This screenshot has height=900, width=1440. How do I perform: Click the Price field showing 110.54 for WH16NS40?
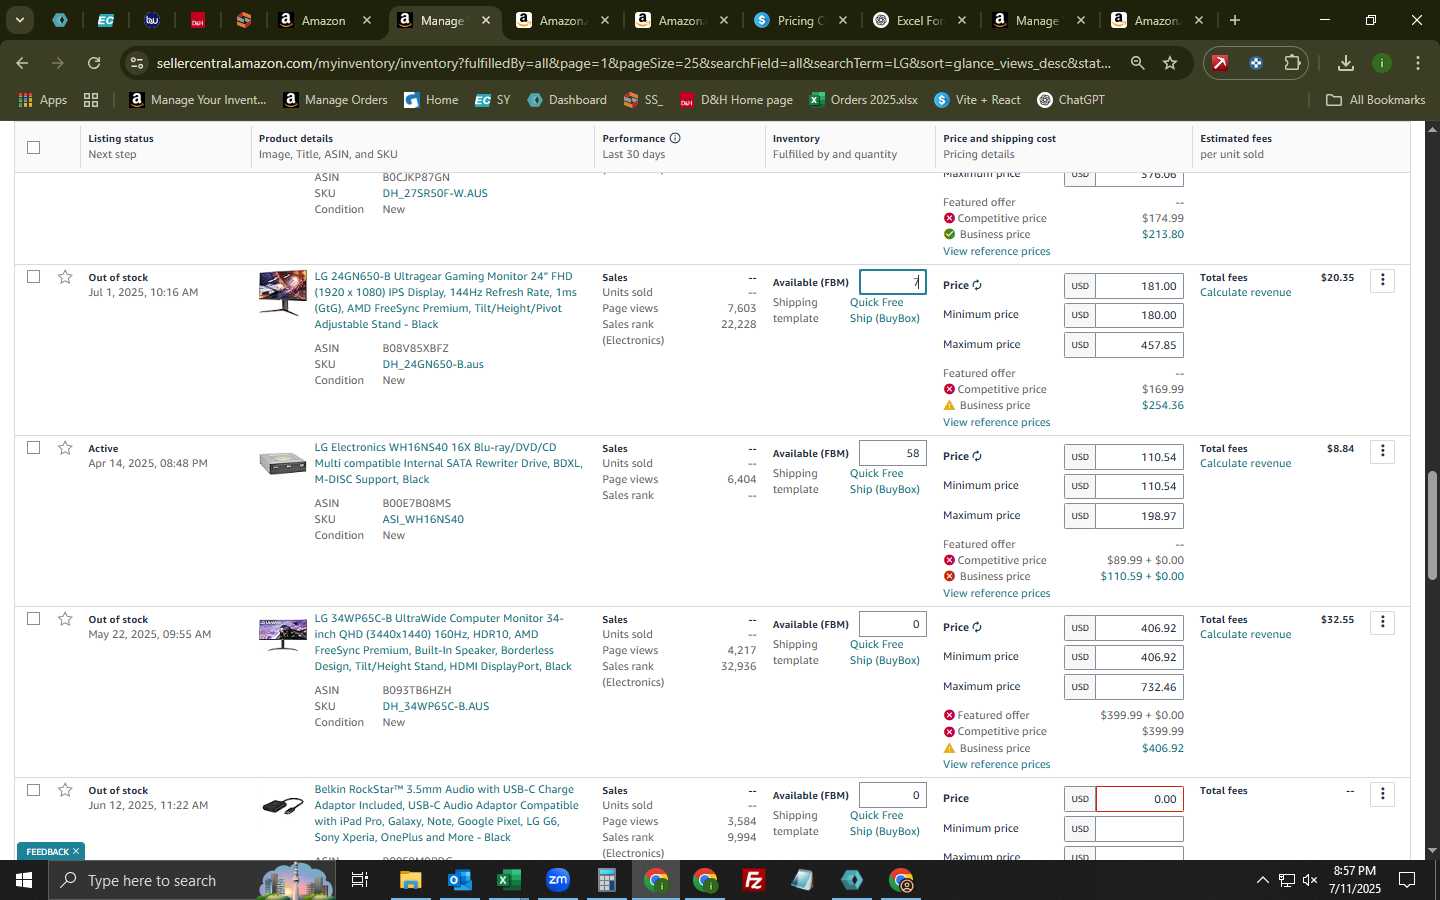pos(1139,457)
